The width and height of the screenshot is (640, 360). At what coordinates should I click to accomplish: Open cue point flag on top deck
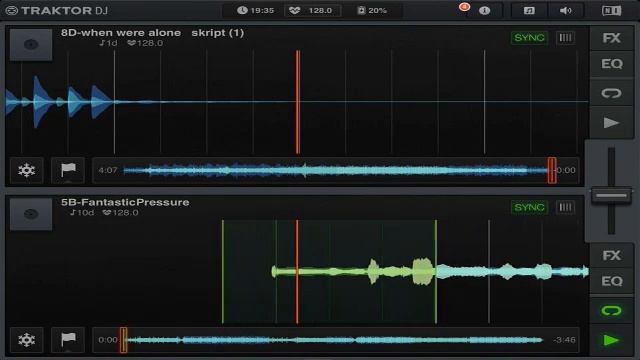point(68,170)
